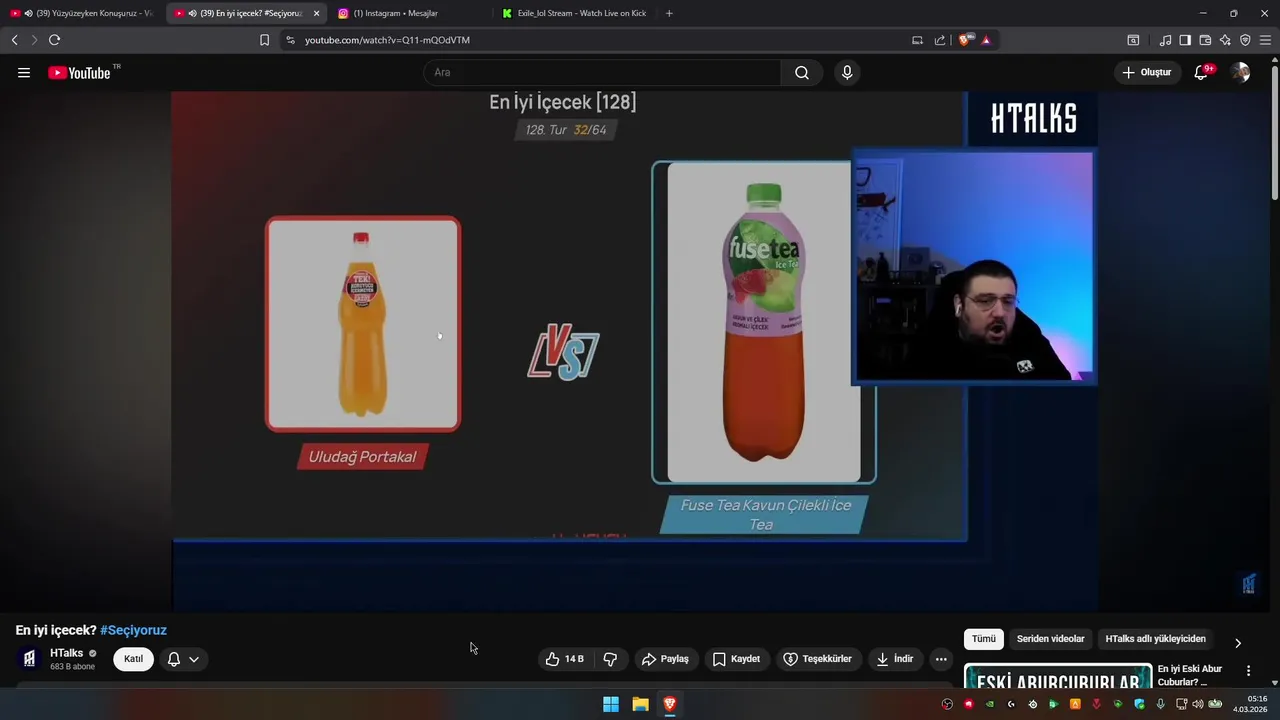Open a new browser tab with plus
Screen dimensions: 1280x720
tap(669, 13)
